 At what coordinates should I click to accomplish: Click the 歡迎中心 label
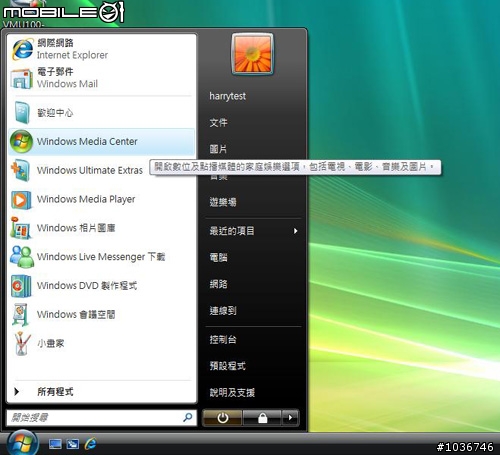pos(55,113)
